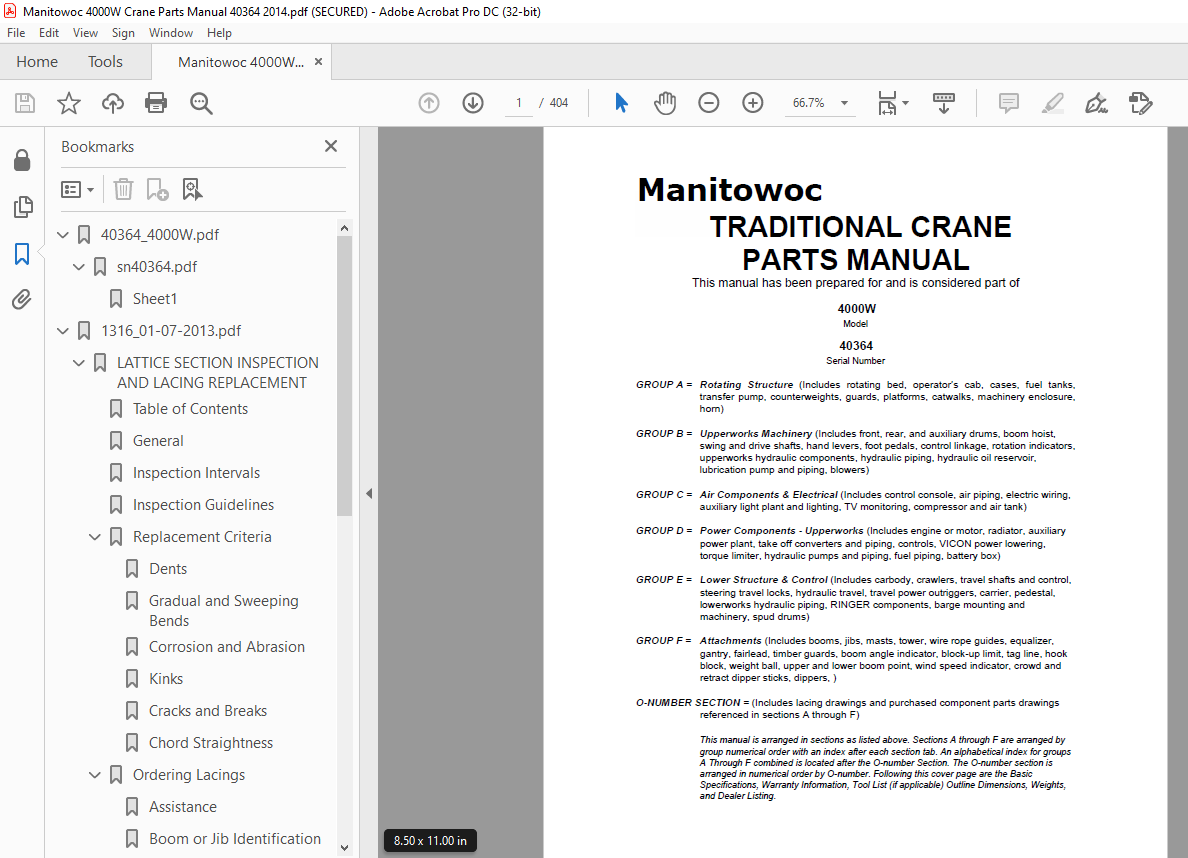
Task: Open the Dents bookmark
Action: (x=167, y=569)
